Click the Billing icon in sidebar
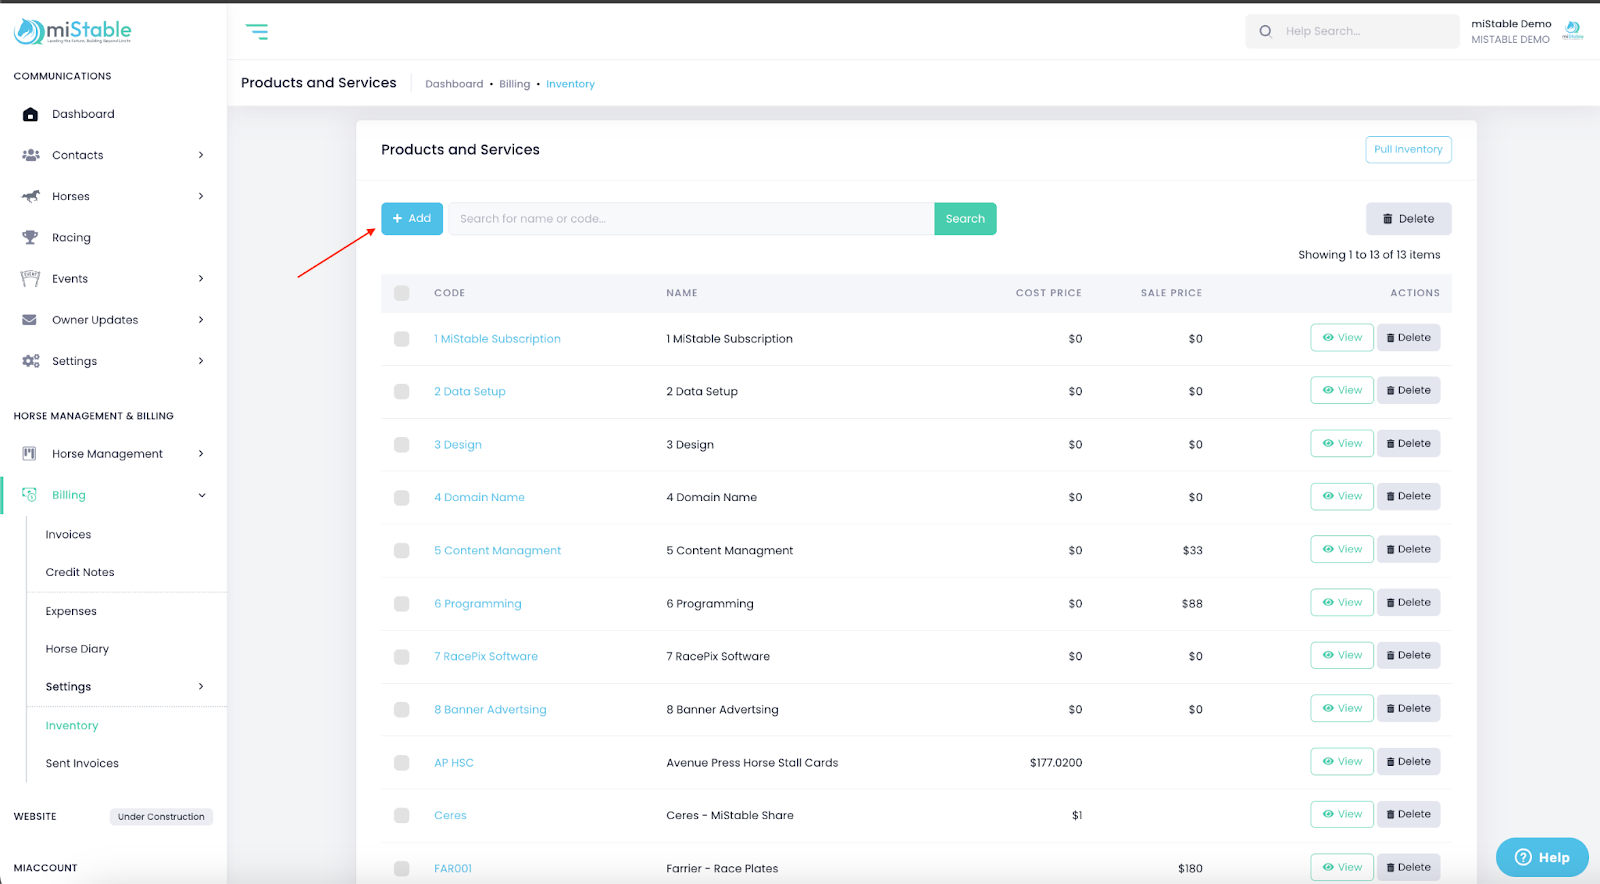This screenshot has width=1600, height=884. coord(30,494)
